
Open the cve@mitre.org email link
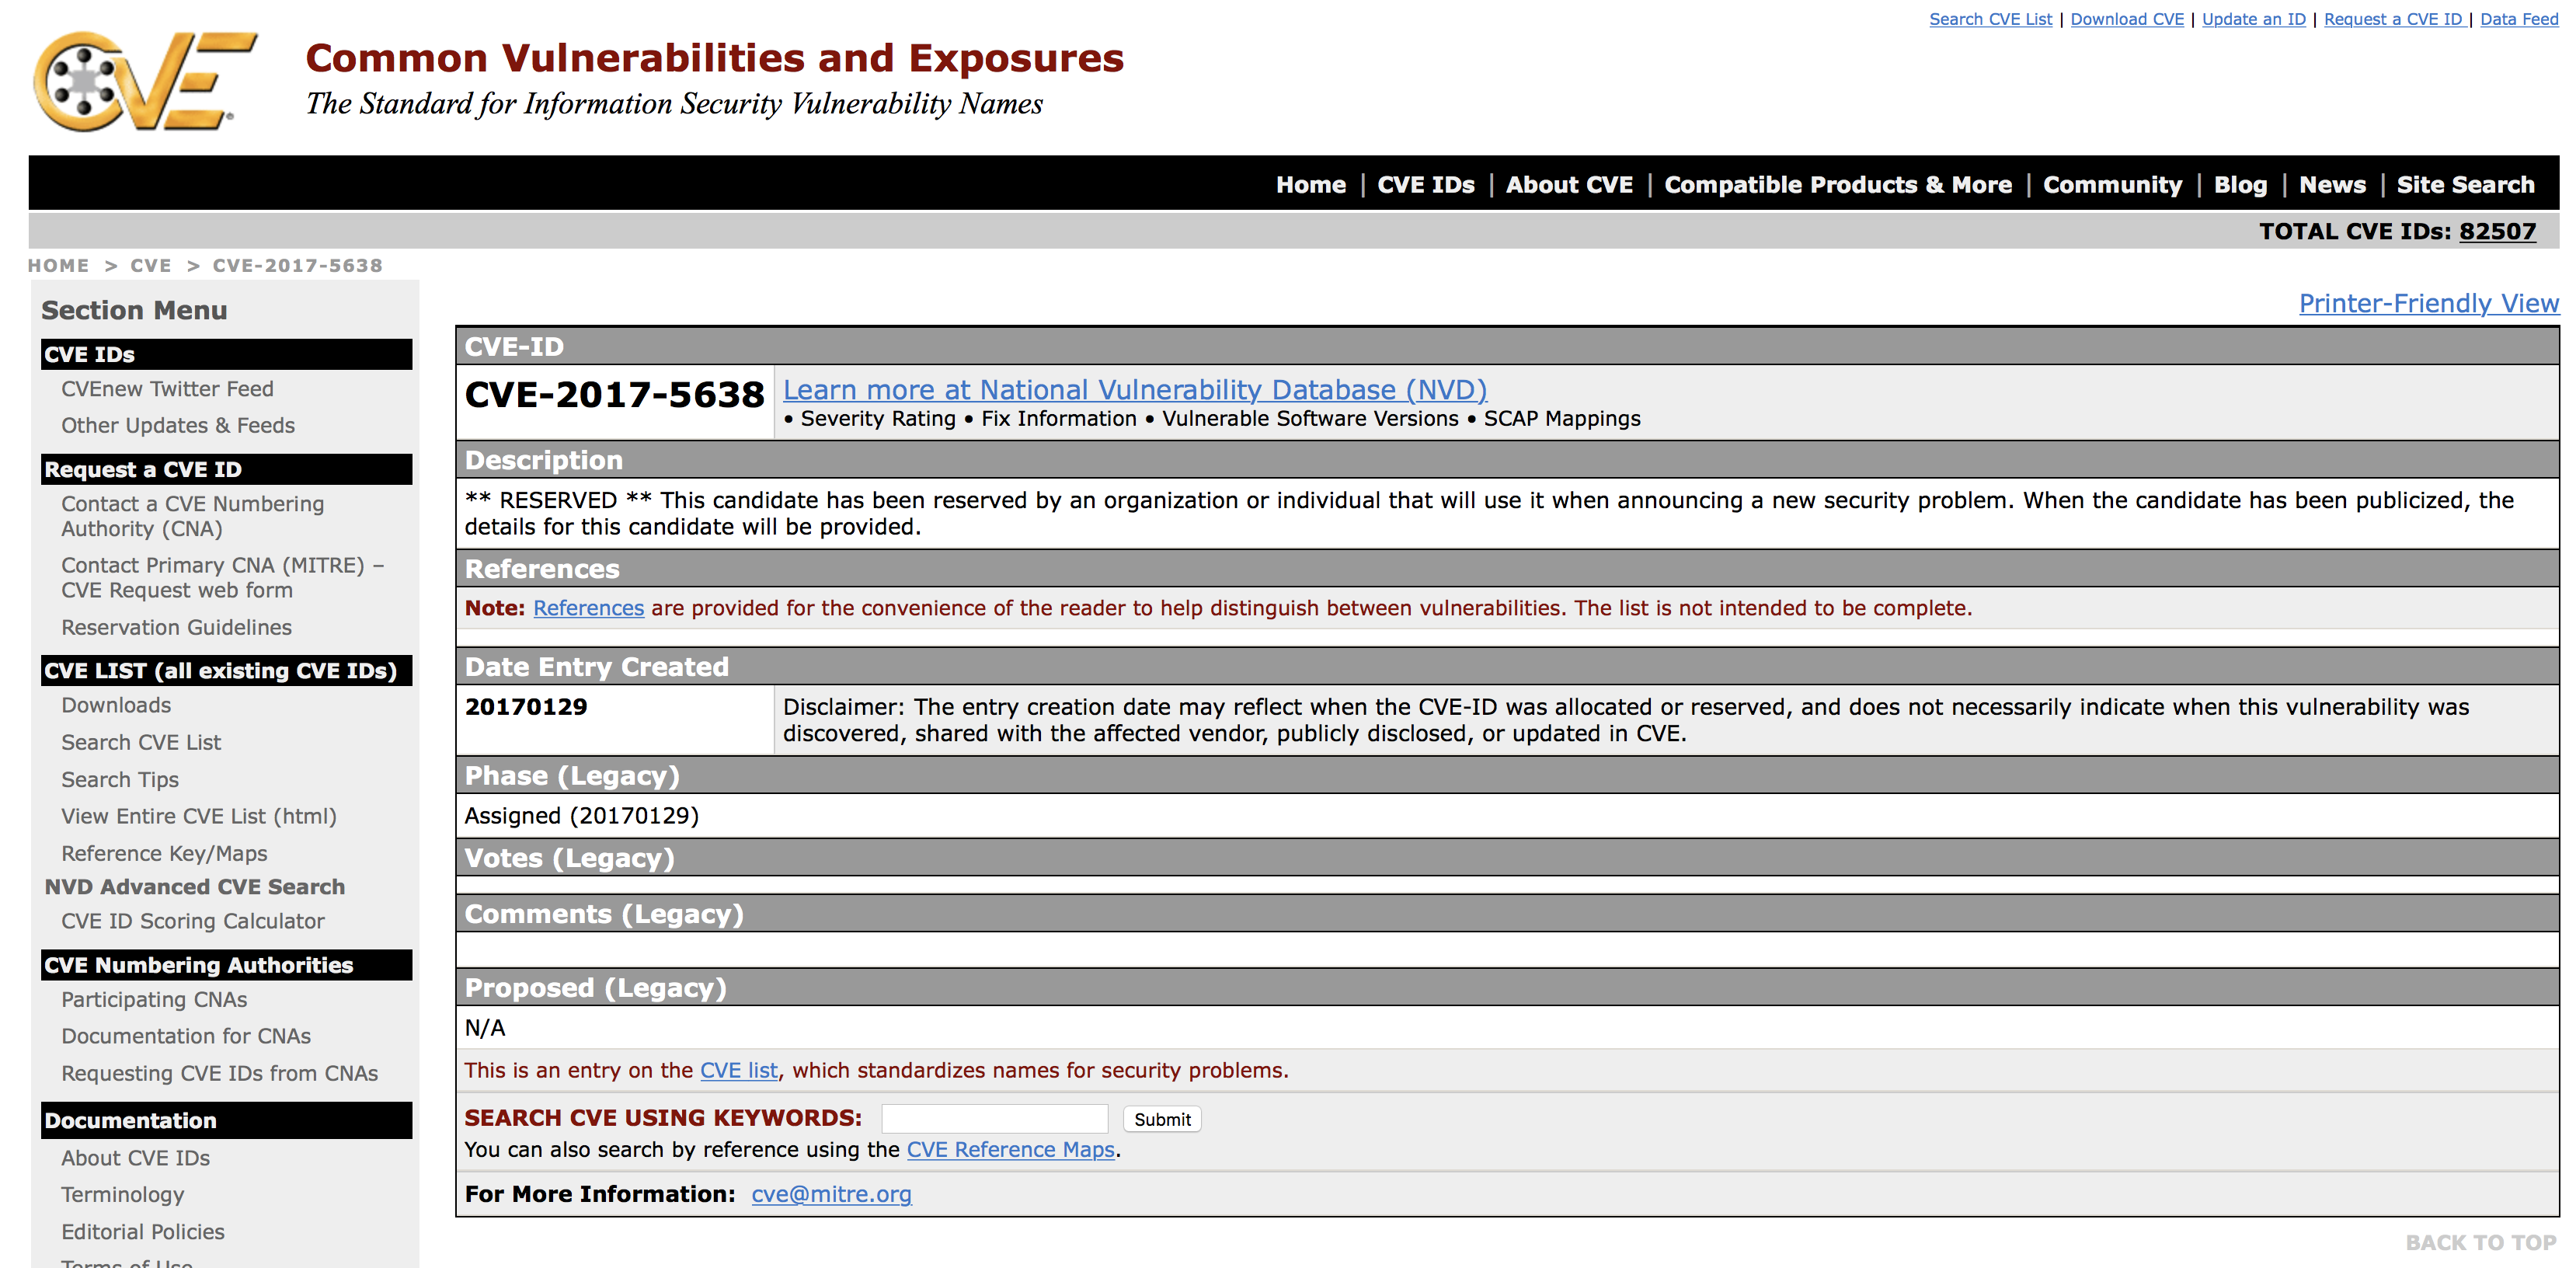coord(831,1194)
